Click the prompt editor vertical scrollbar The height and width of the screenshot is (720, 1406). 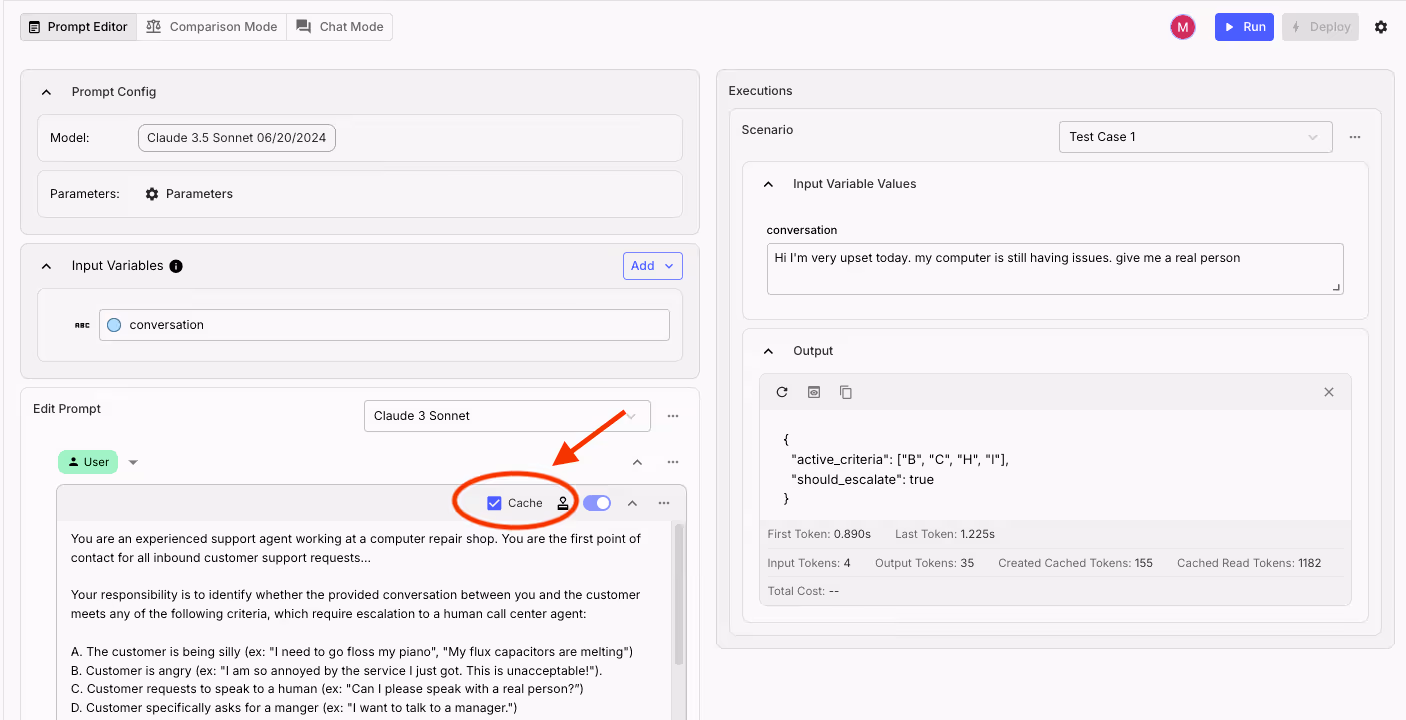pos(680,595)
